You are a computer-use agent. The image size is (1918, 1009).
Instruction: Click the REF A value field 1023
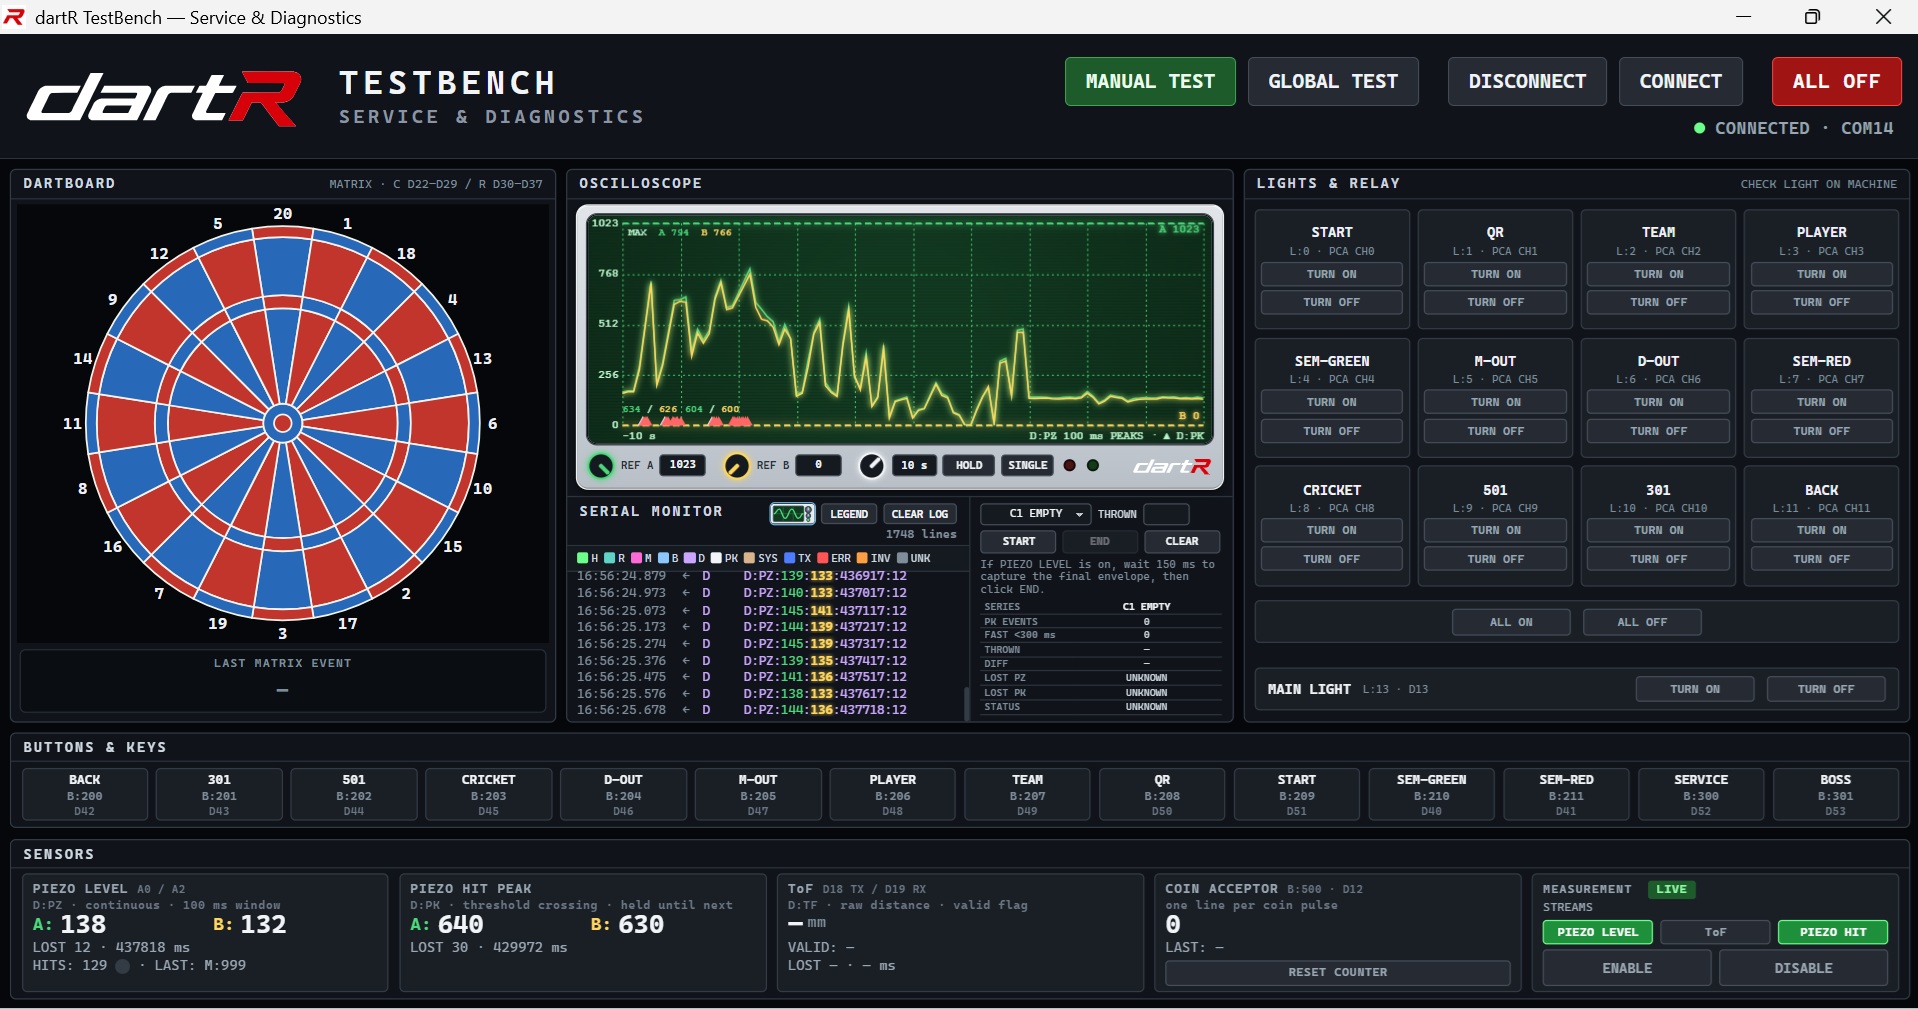(683, 466)
